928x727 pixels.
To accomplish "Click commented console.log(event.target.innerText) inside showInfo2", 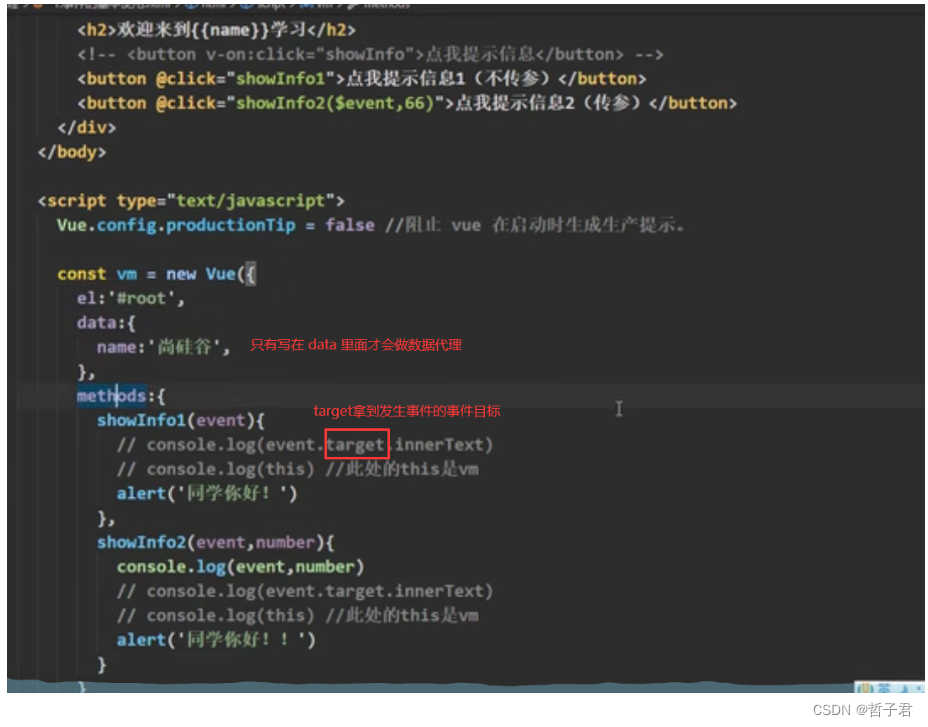I will click(304, 591).
